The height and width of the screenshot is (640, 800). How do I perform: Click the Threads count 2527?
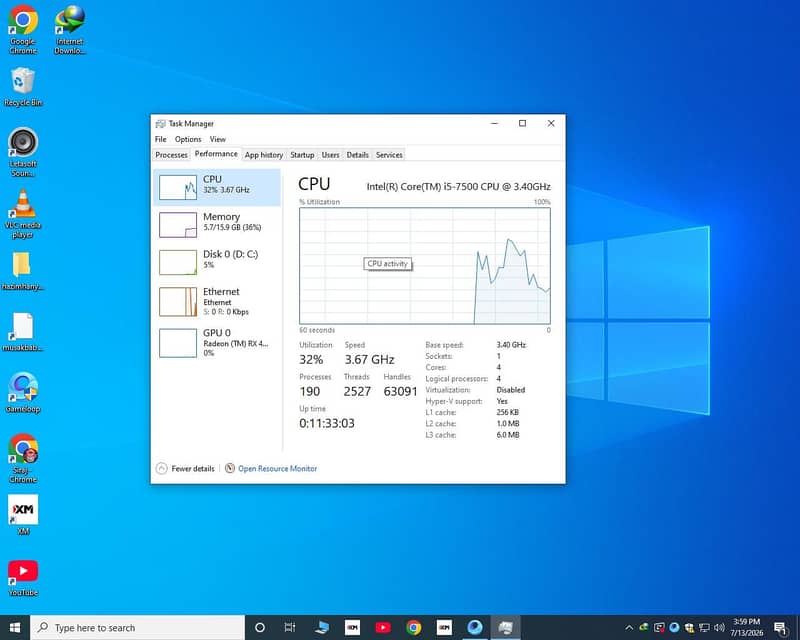pyautogui.click(x=357, y=391)
